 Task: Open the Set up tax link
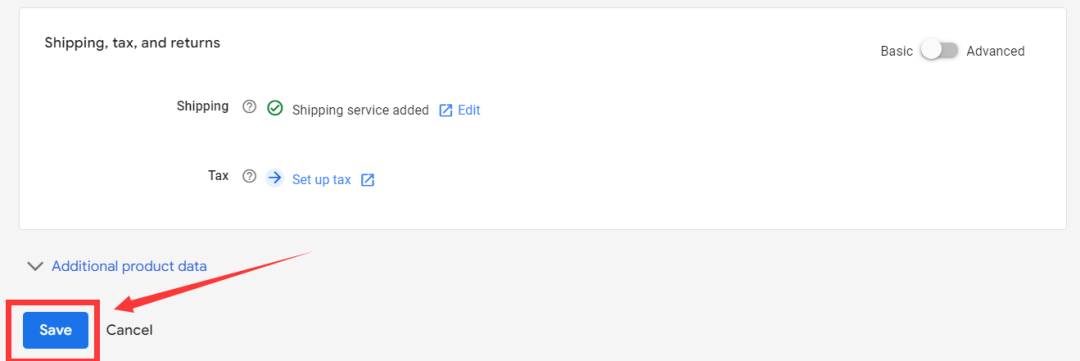click(x=322, y=180)
